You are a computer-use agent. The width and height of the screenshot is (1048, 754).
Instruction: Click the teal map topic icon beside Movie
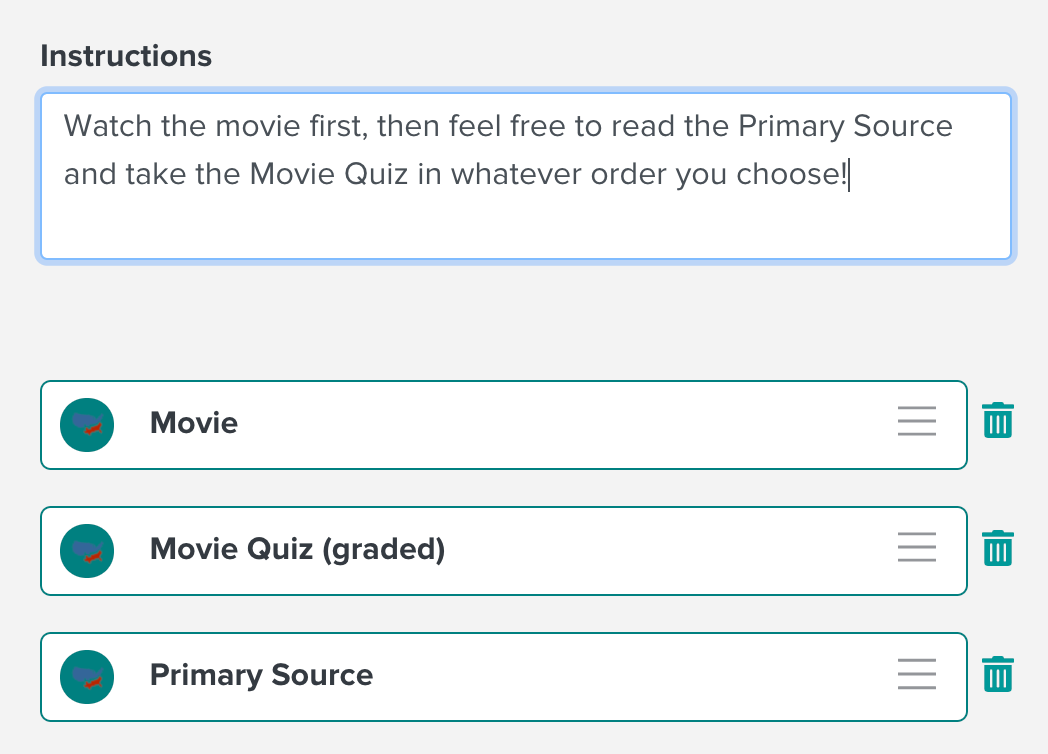tap(87, 425)
